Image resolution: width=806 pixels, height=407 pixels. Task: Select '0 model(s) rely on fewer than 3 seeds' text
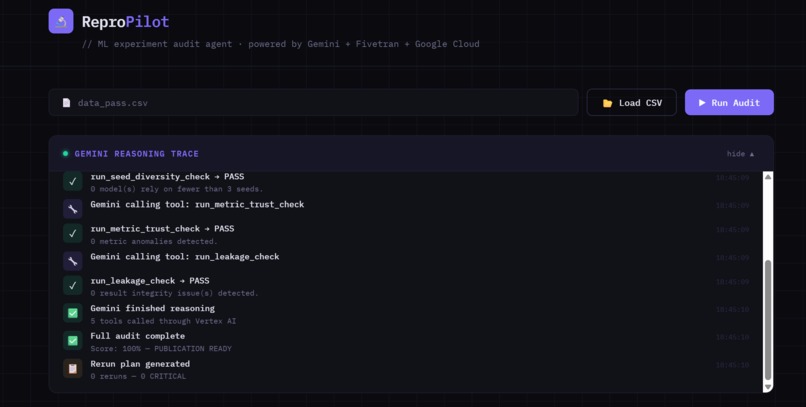pos(176,189)
